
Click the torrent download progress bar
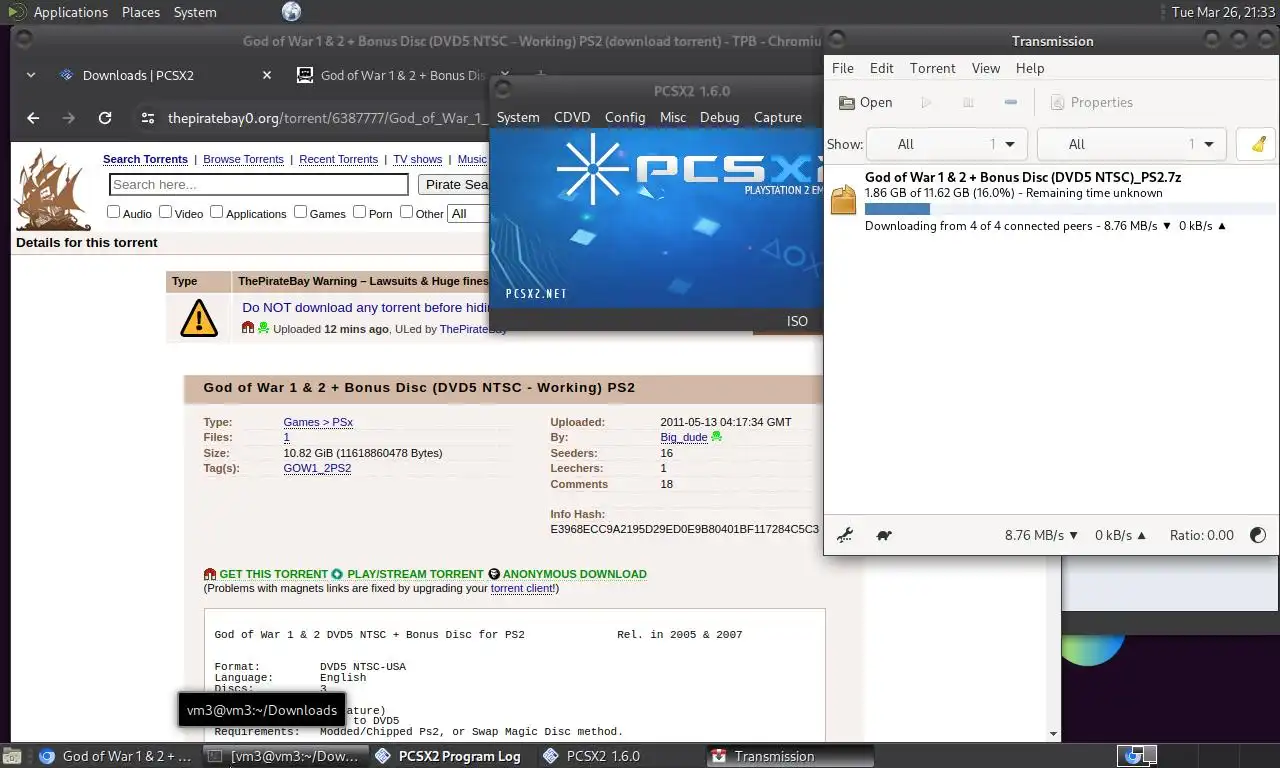(x=1068, y=209)
